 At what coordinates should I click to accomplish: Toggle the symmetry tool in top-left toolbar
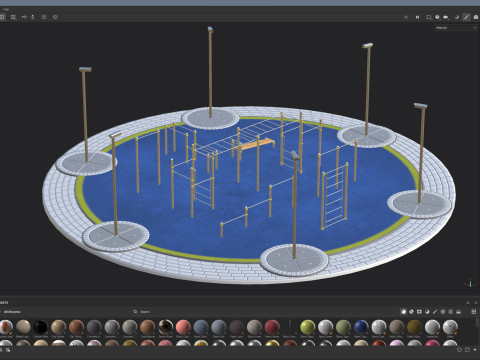click(24, 17)
